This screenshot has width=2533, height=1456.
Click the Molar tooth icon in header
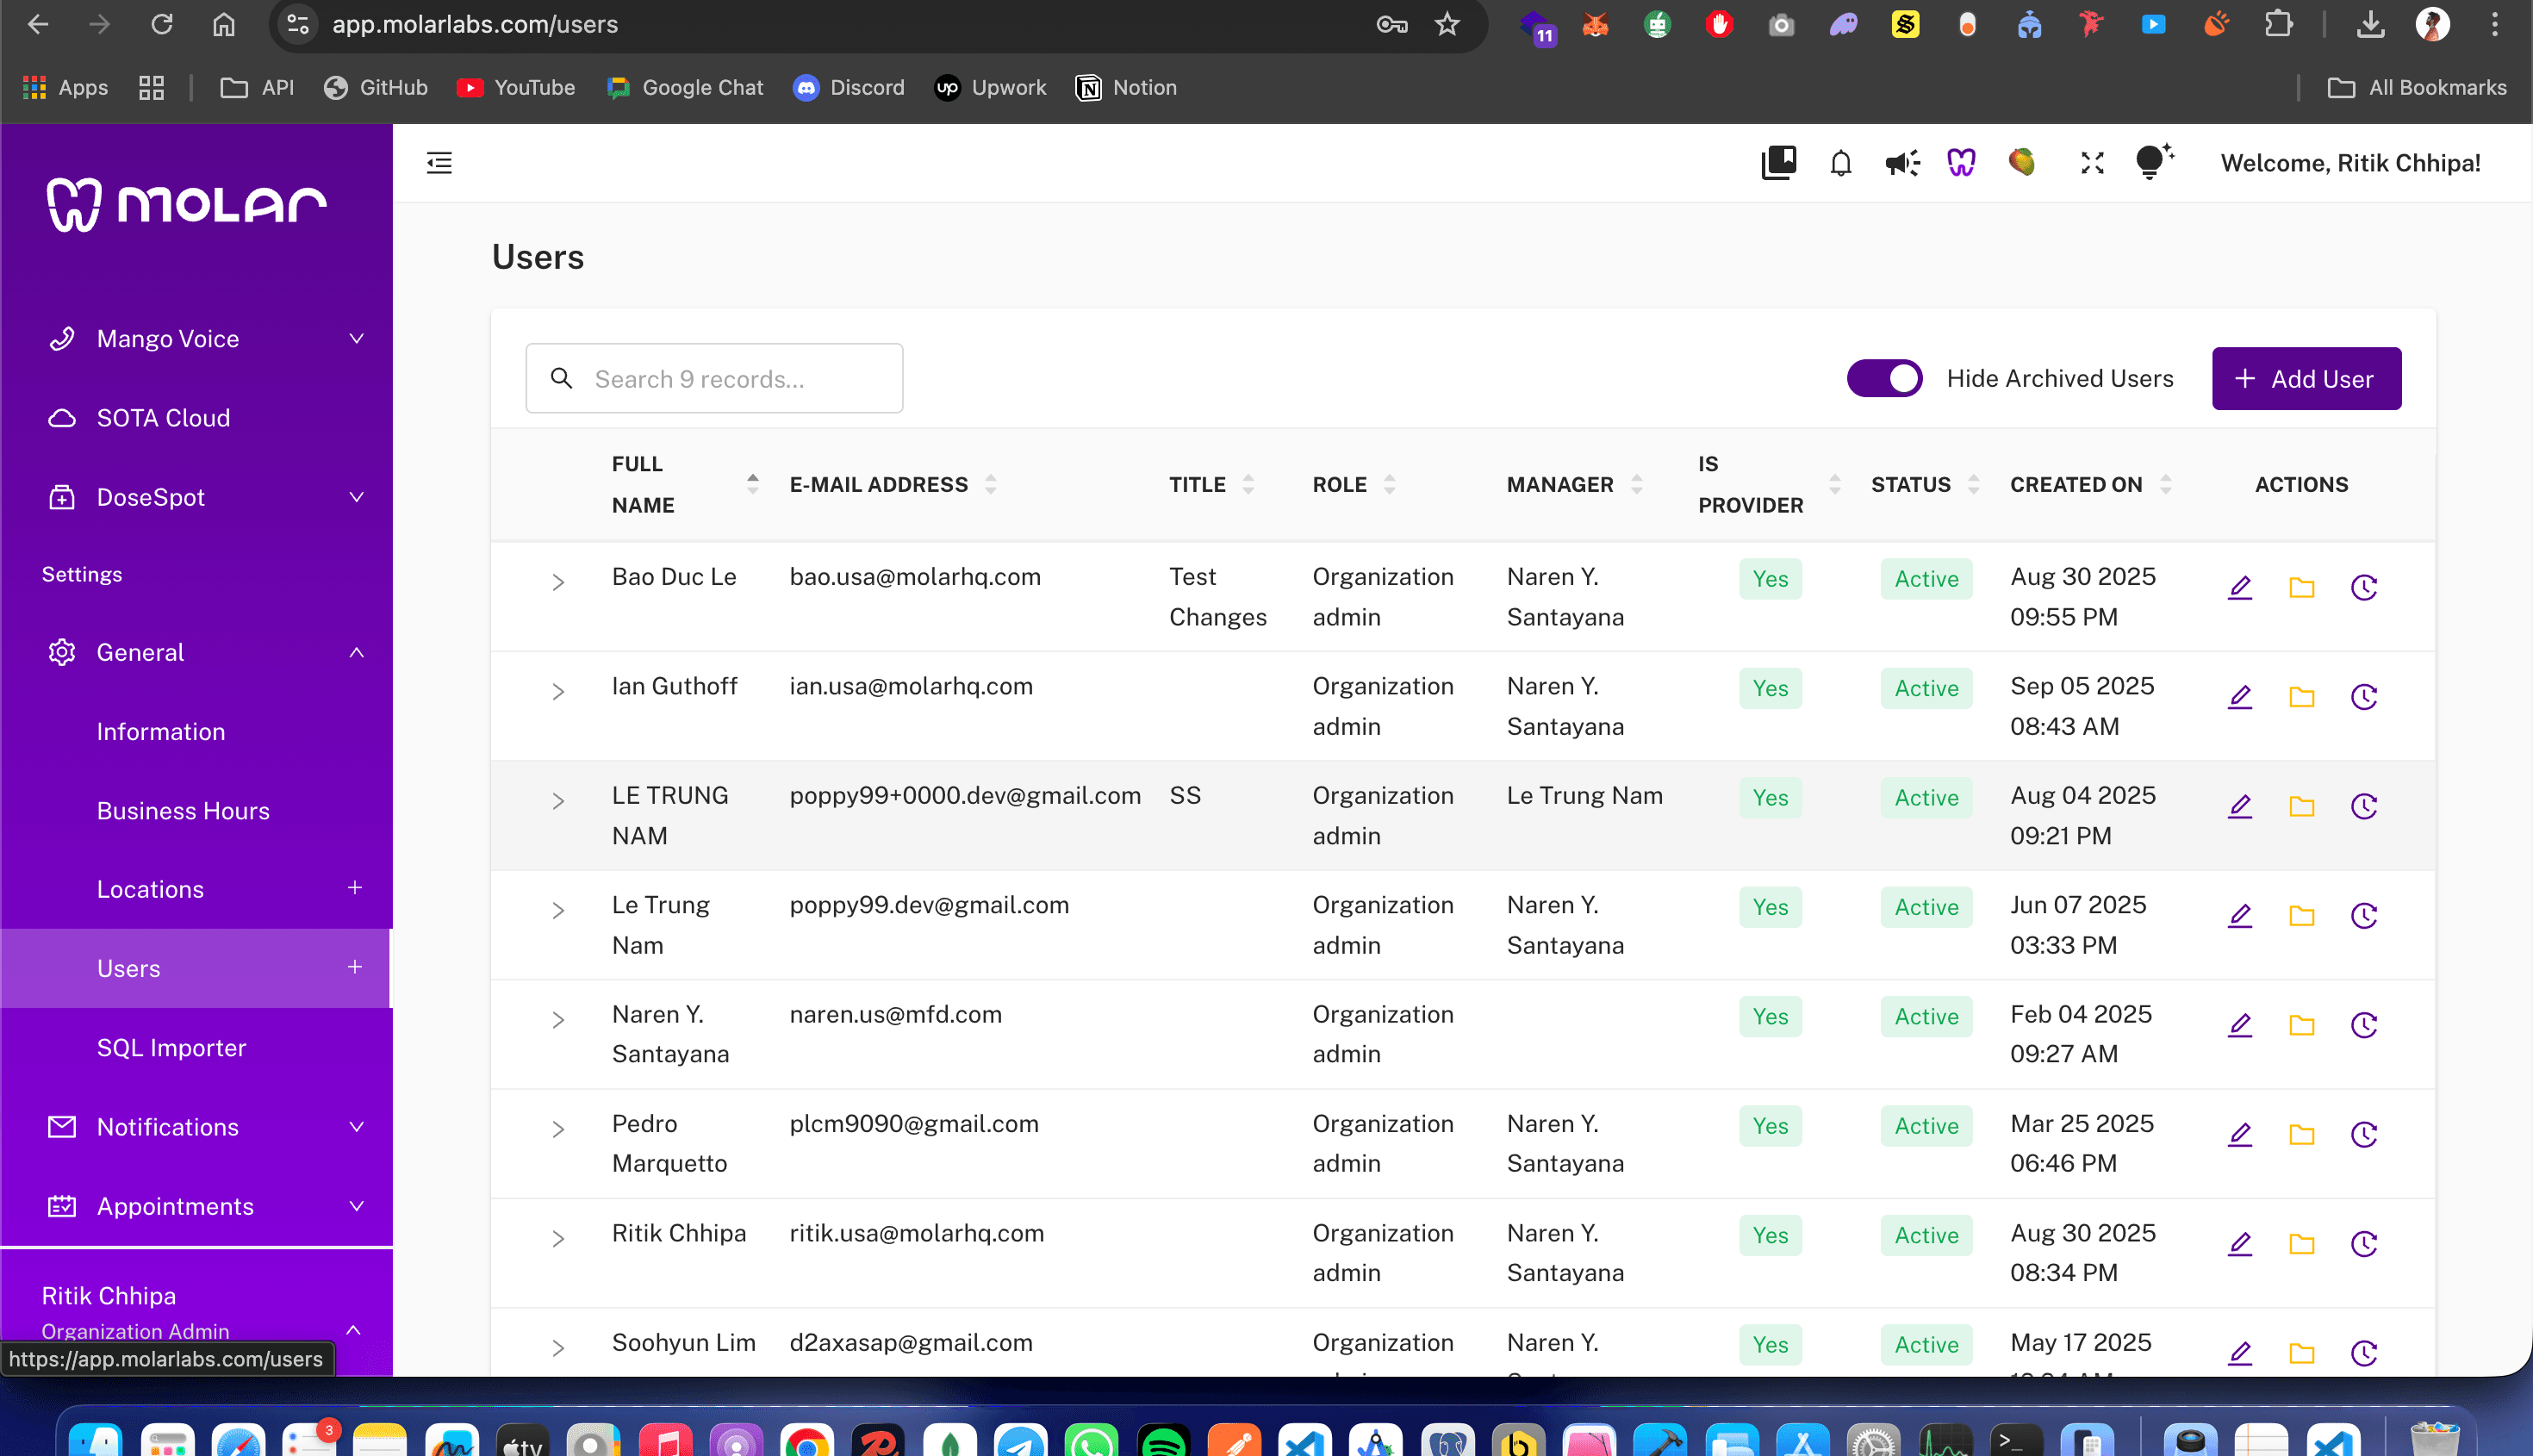click(1961, 163)
